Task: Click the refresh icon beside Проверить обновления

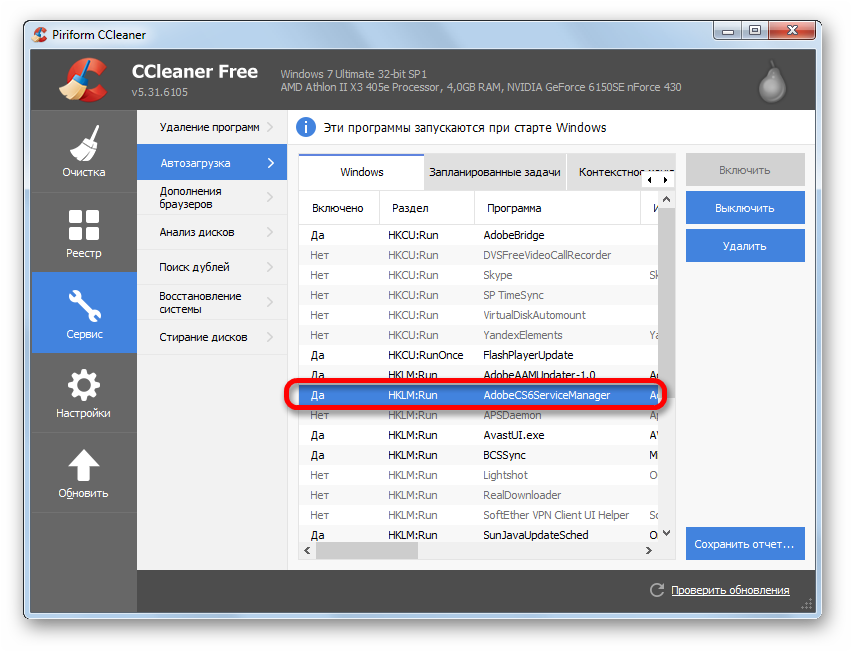Action: click(657, 590)
